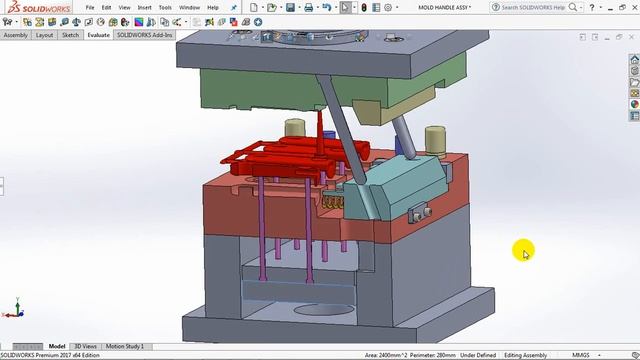
Task: Open the Window menu
Action: point(189,7)
